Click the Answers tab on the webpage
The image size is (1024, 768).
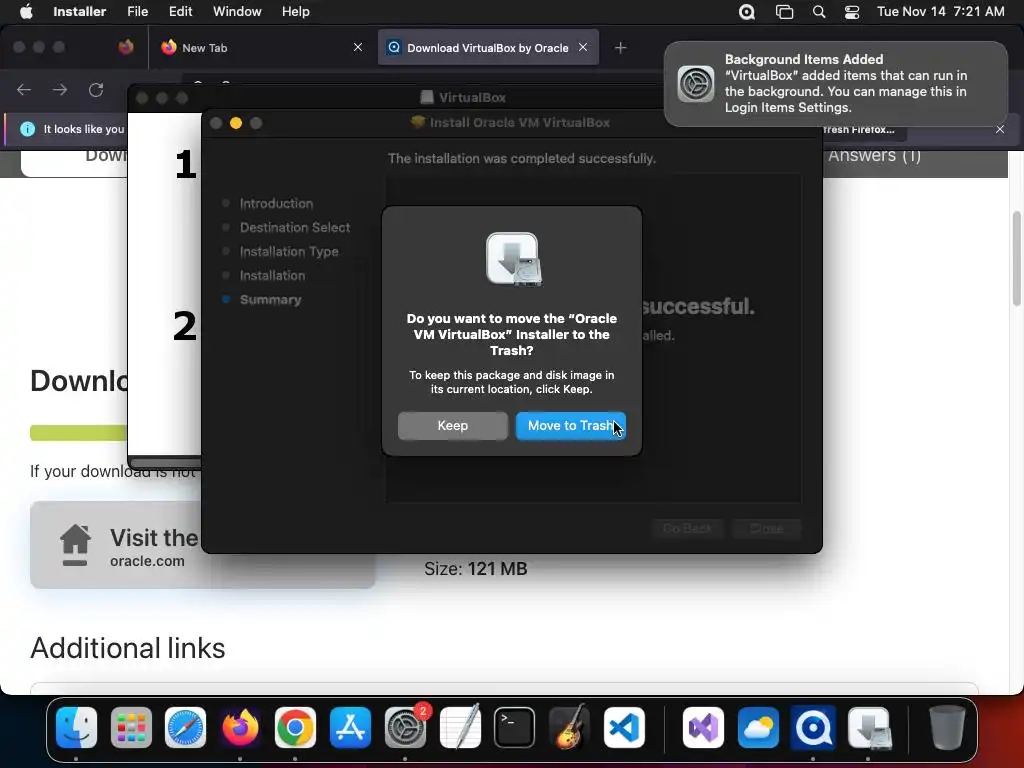pyautogui.click(x=874, y=155)
